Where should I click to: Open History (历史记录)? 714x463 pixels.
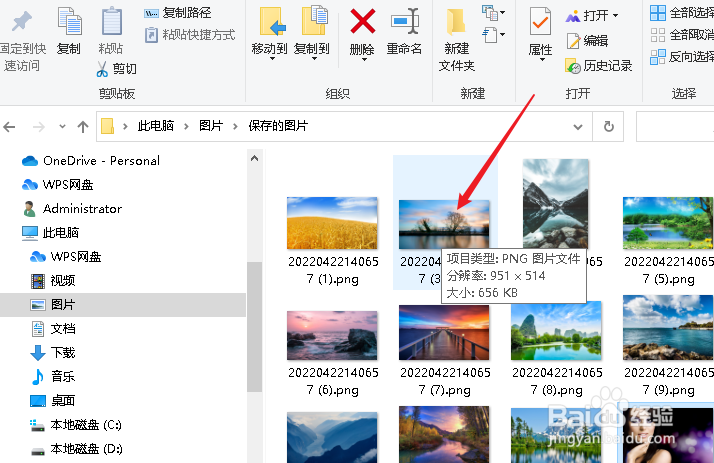pyautogui.click(x=598, y=66)
